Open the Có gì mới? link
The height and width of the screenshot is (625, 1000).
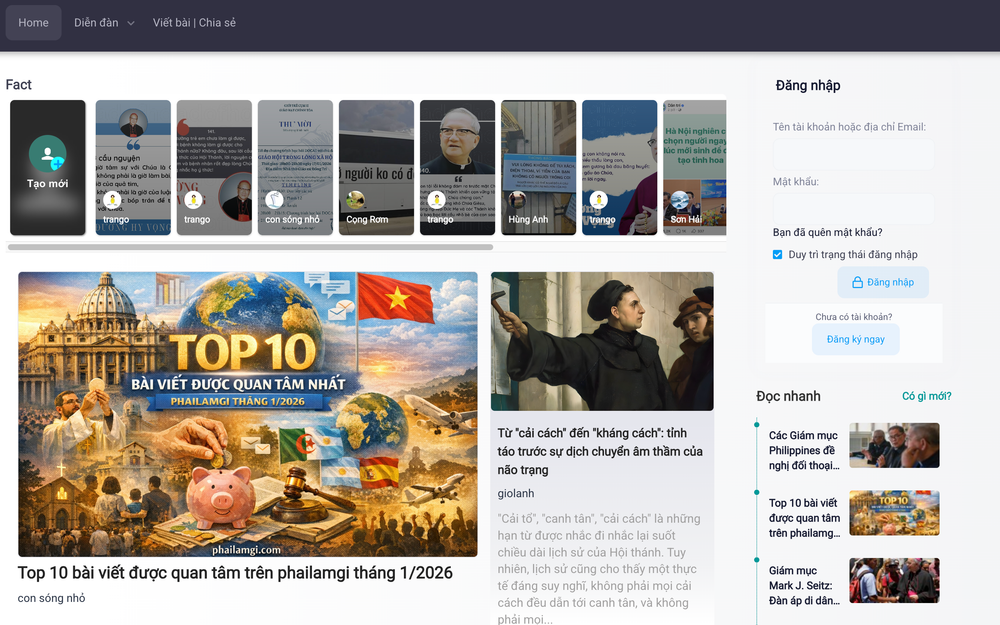point(926,396)
